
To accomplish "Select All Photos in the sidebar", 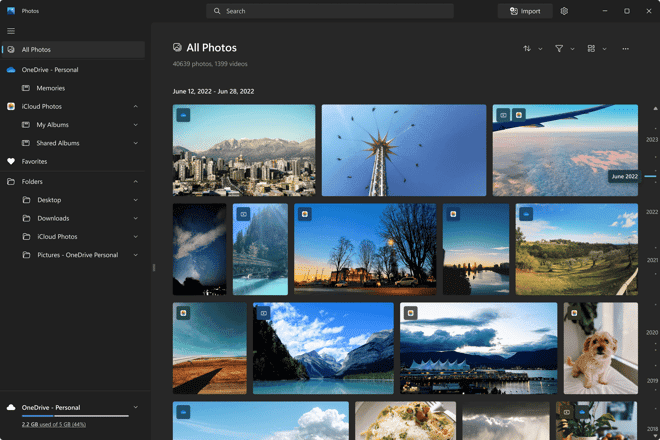I will click(x=36, y=49).
